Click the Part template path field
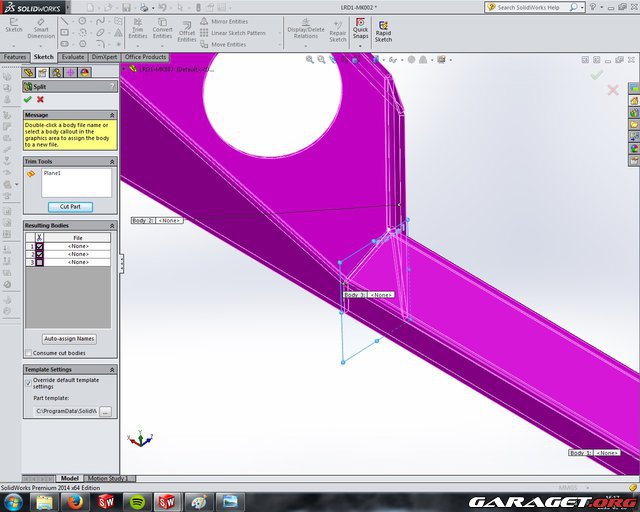Image resolution: width=640 pixels, height=512 pixels. coord(65,411)
